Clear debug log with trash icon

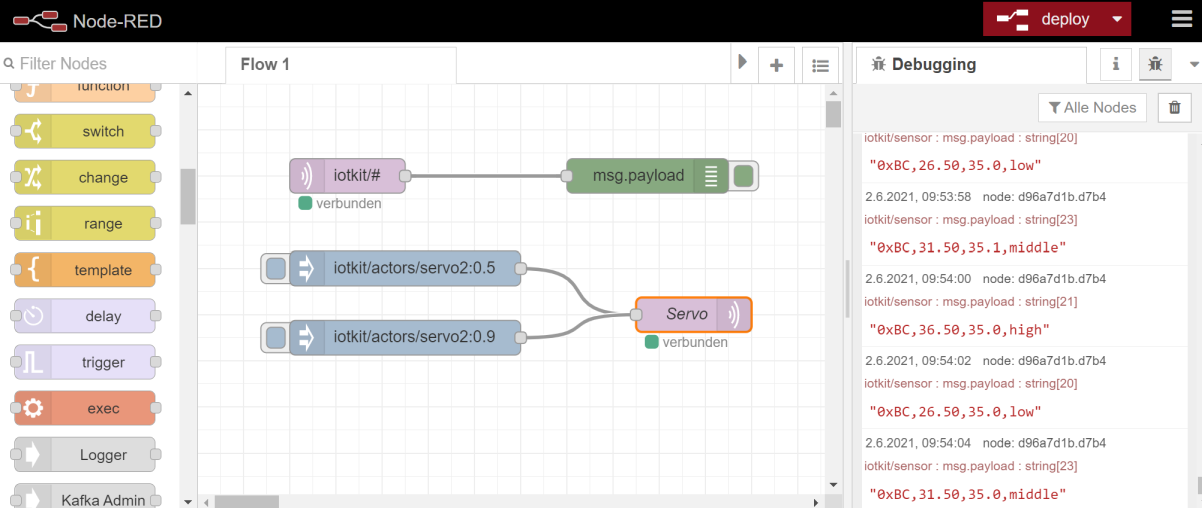pyautogui.click(x=1174, y=108)
